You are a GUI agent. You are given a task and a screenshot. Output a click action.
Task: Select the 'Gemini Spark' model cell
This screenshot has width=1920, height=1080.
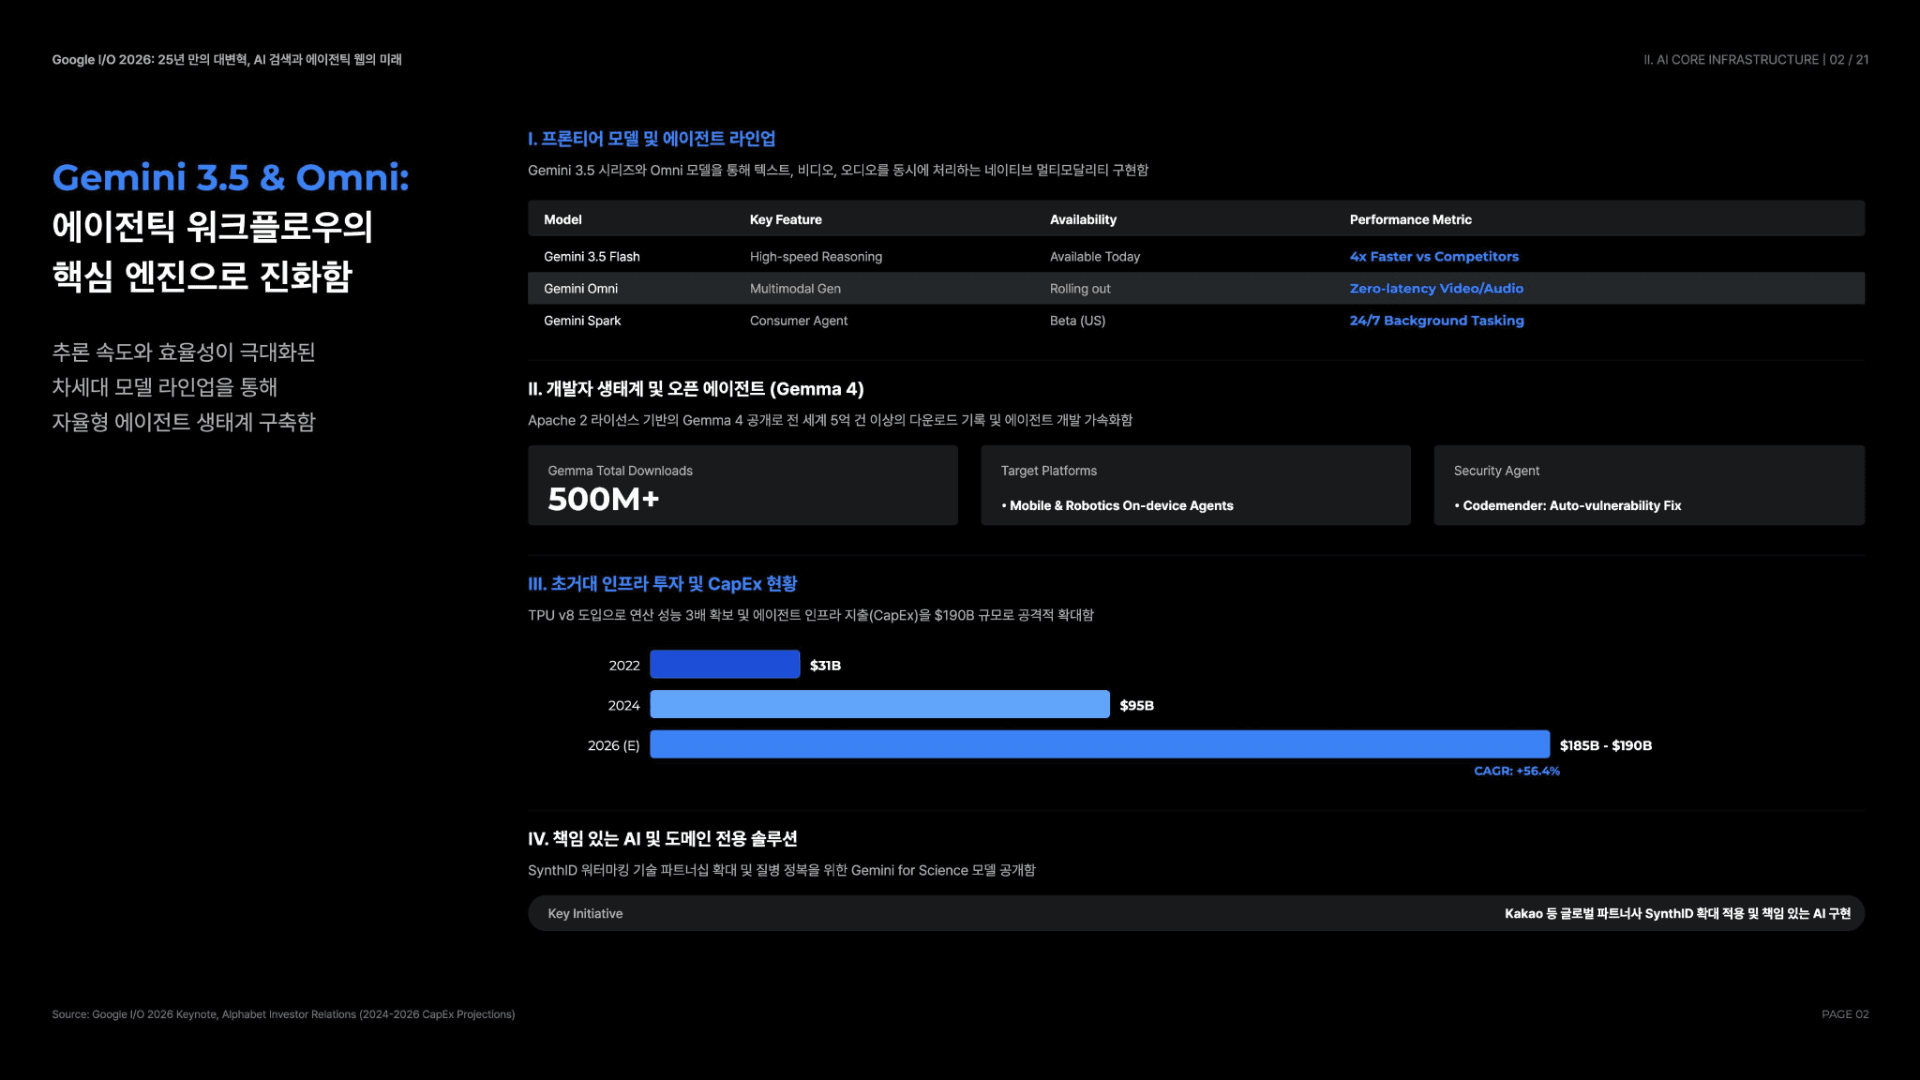pos(582,321)
